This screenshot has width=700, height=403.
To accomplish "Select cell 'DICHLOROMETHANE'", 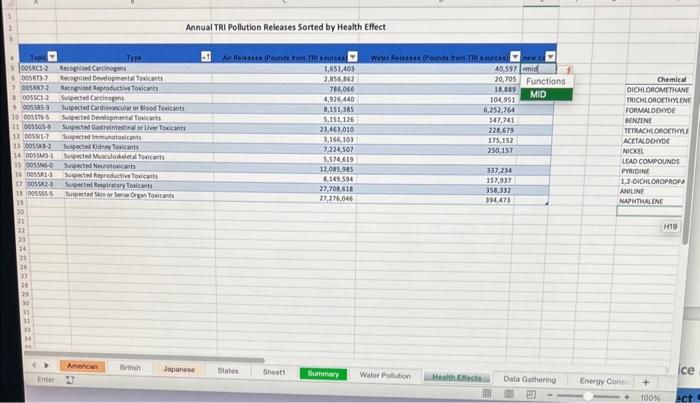I will [658, 90].
